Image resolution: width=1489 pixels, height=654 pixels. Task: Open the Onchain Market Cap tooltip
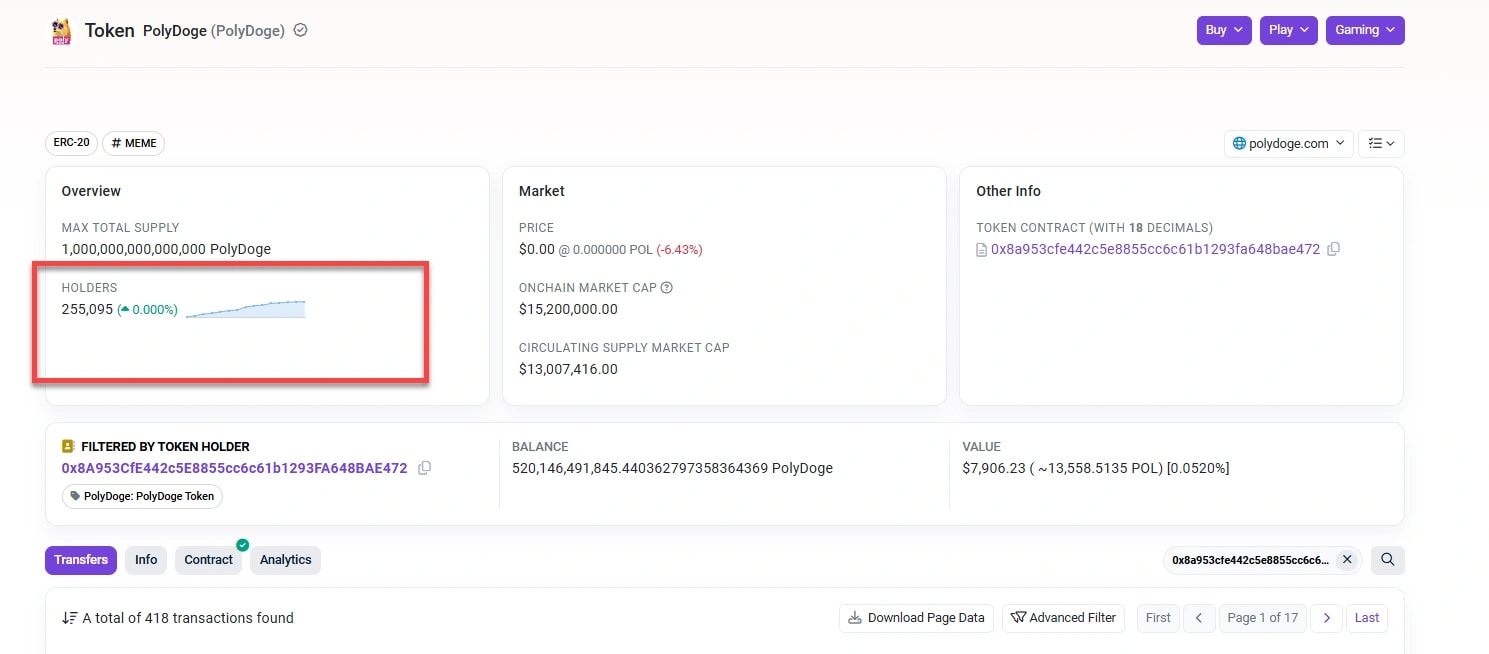coord(666,287)
